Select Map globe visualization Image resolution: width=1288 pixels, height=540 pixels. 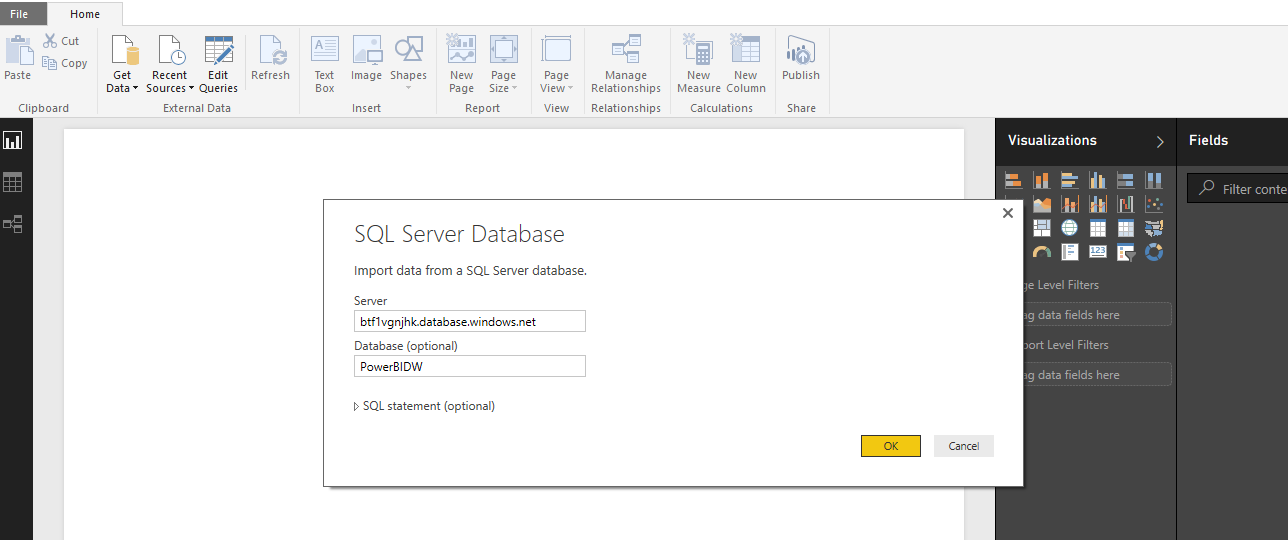pos(1069,228)
